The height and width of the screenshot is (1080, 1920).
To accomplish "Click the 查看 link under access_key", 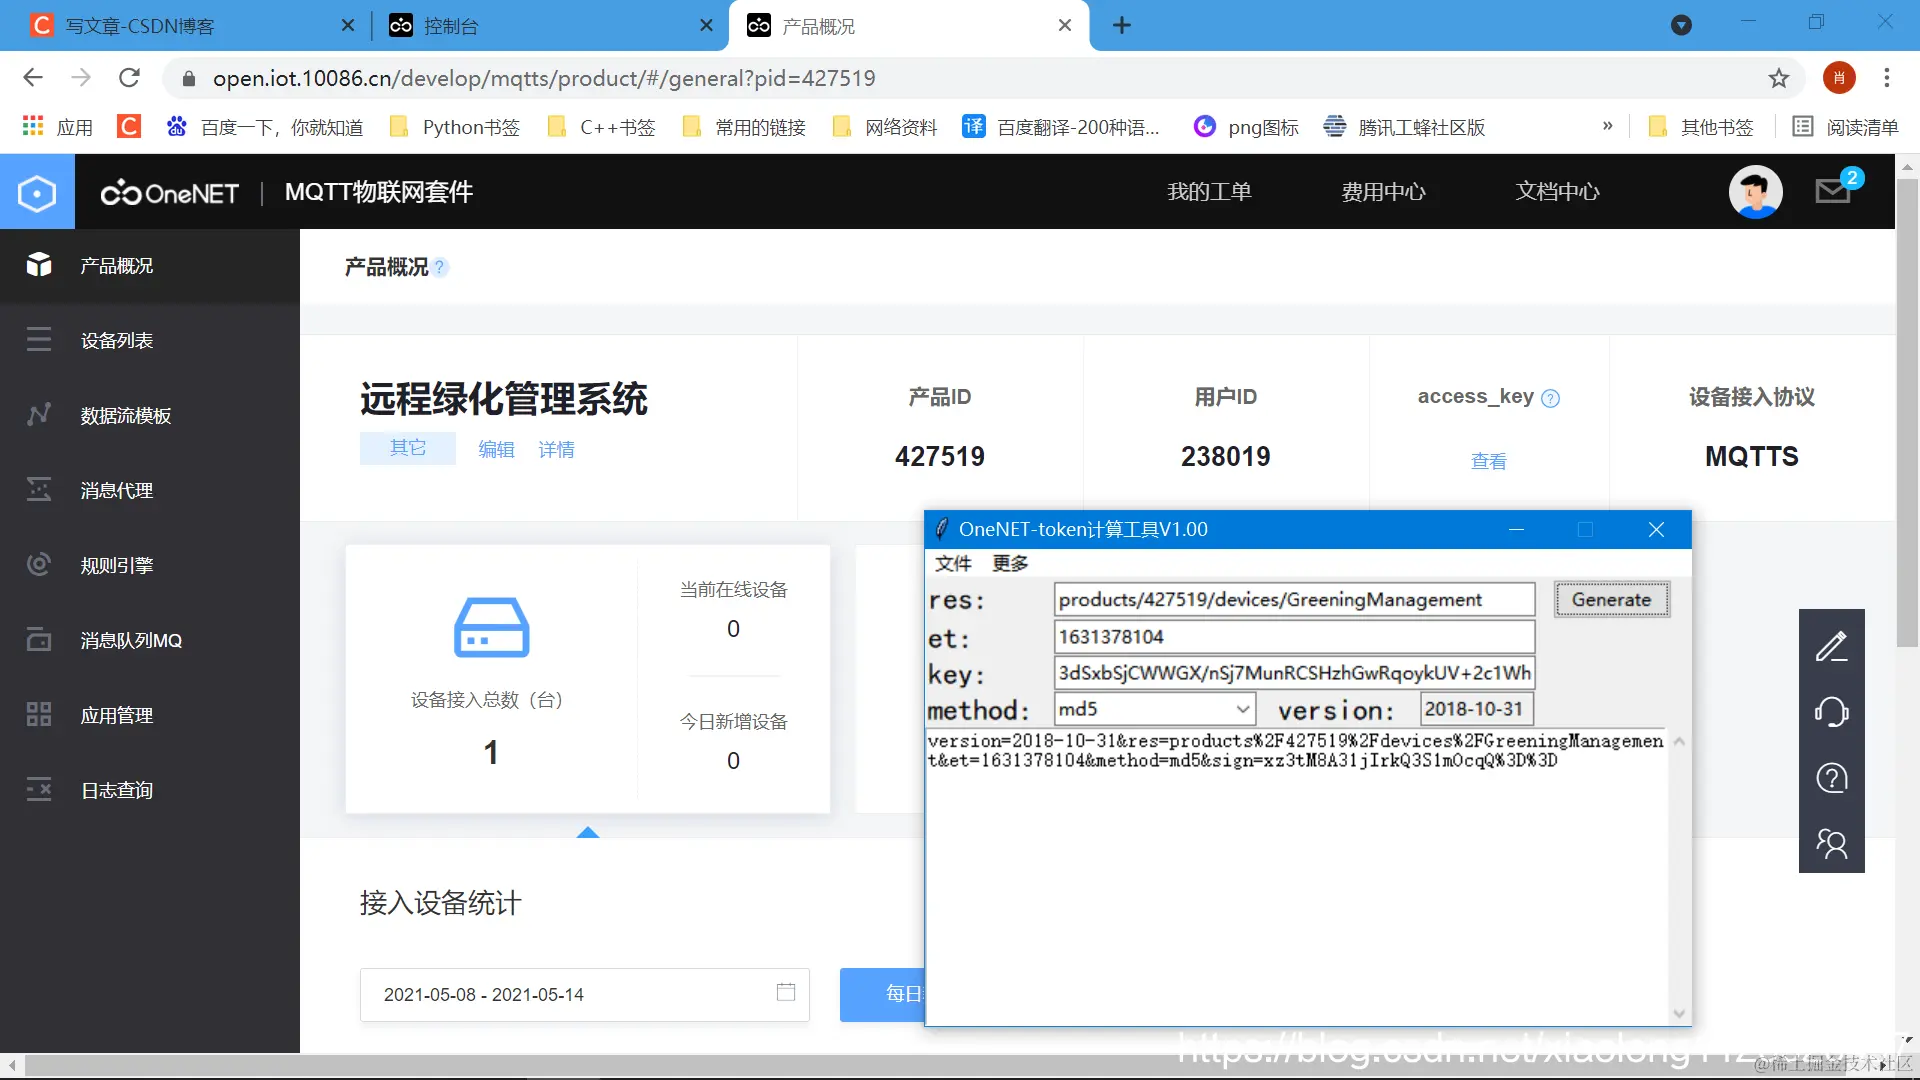I will pos(1488,461).
